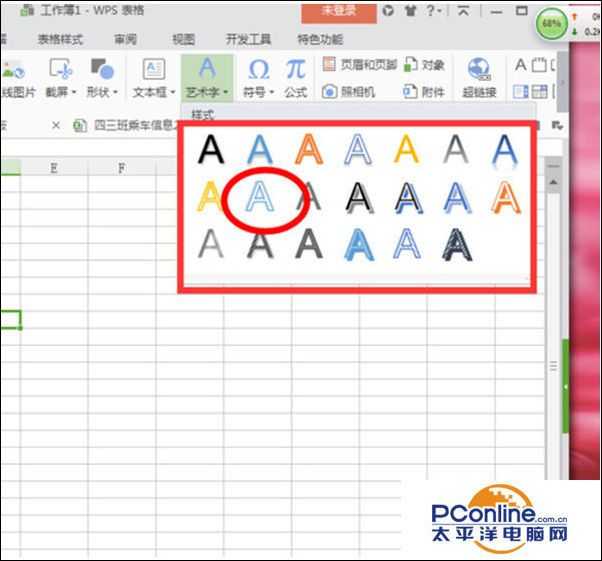Choose the plain black WordArt style

pos(211,149)
